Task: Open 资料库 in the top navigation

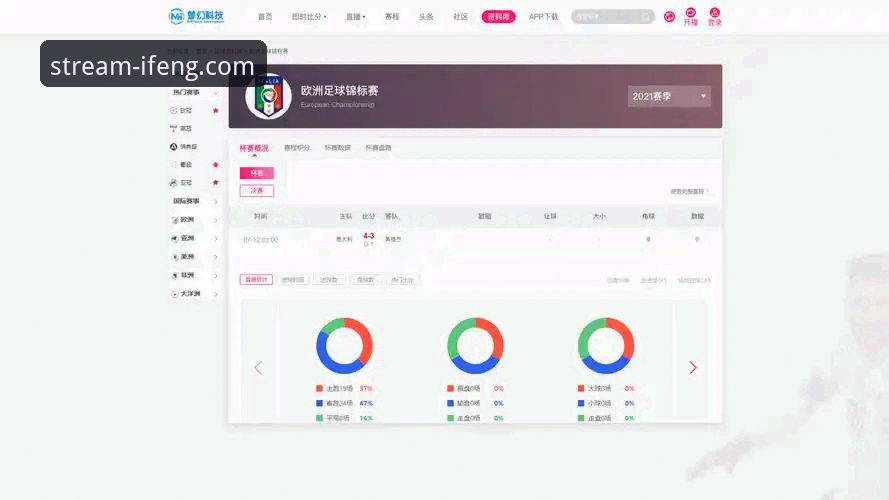Action: (x=498, y=17)
